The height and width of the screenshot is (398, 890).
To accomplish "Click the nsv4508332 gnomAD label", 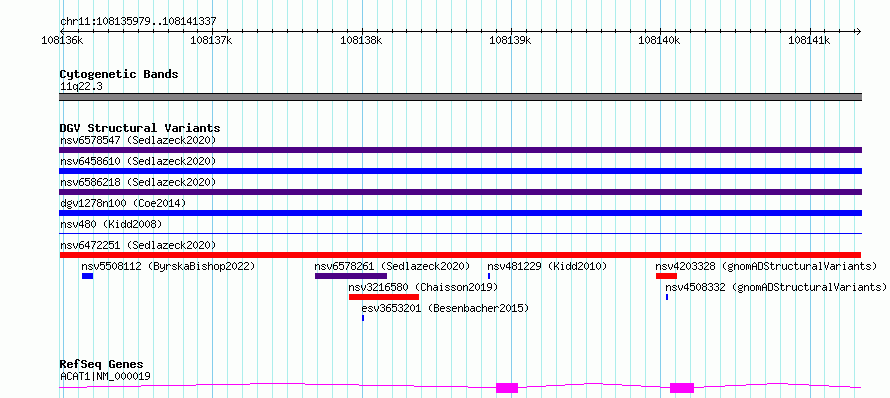I will [x=776, y=287].
